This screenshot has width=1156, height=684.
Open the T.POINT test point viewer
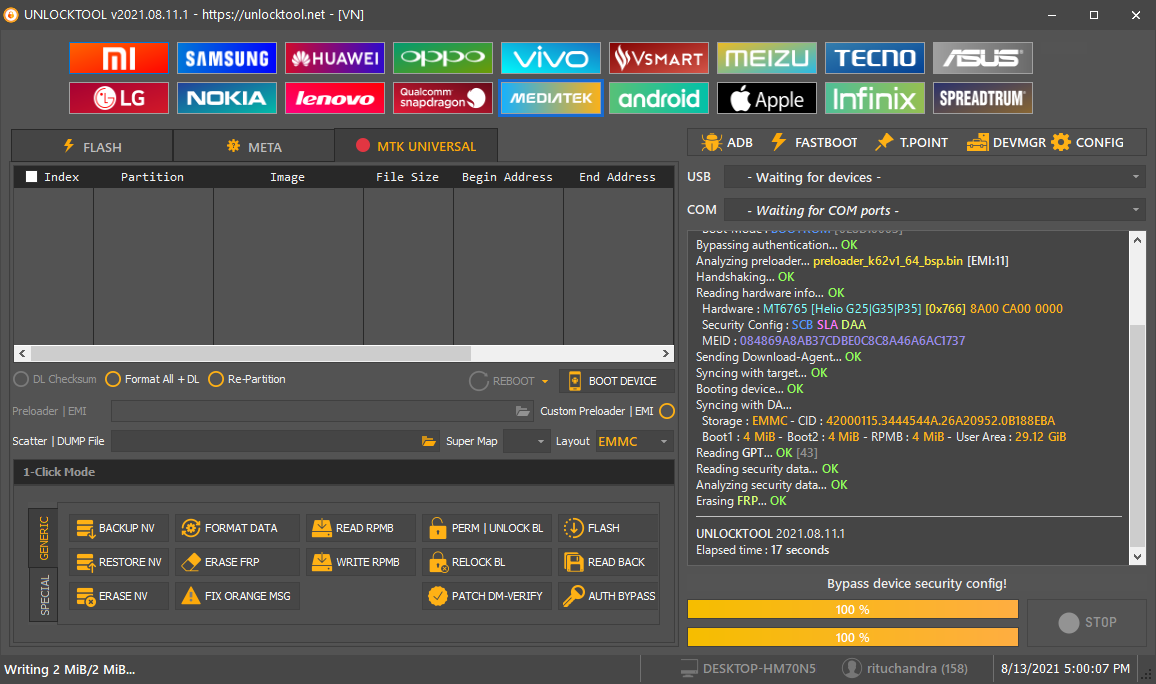coord(911,142)
